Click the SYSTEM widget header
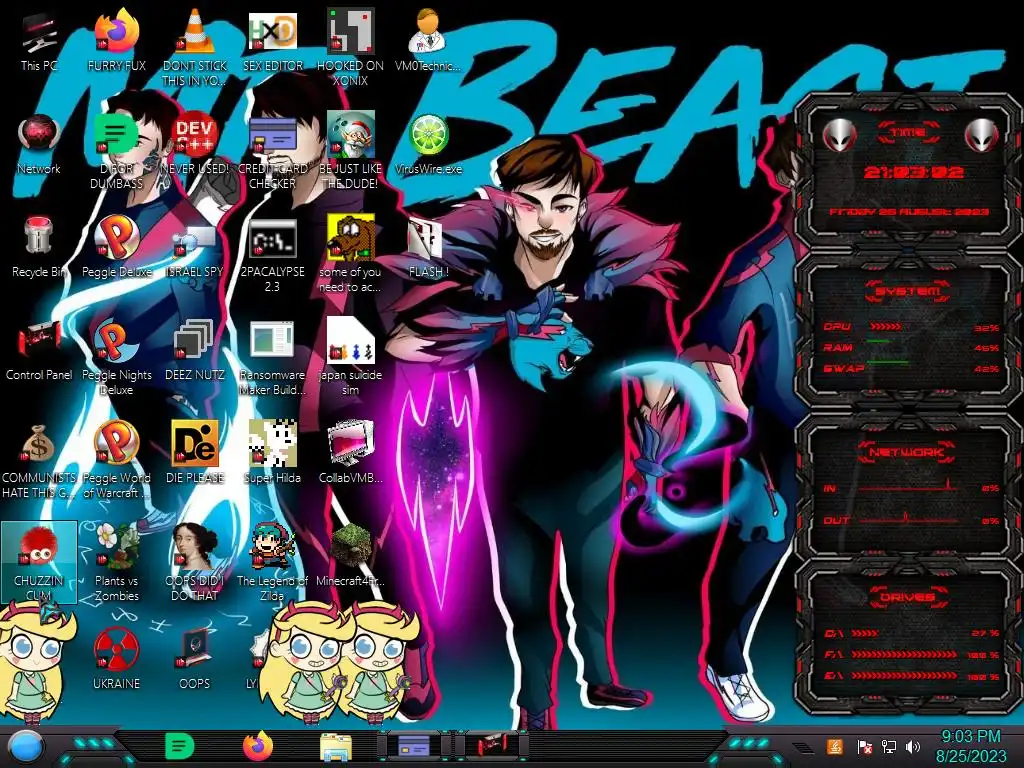Image resolution: width=1024 pixels, height=768 pixels. click(908, 291)
